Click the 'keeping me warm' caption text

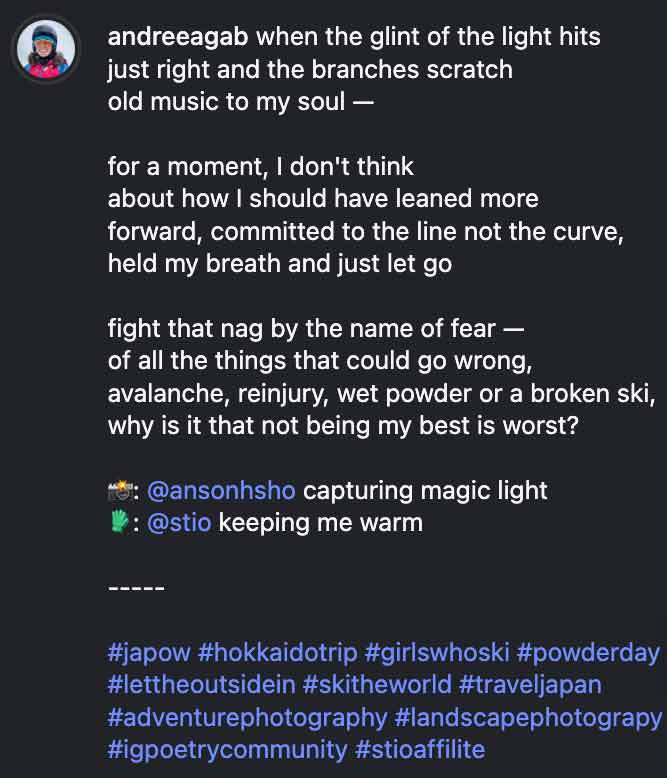click(x=321, y=523)
